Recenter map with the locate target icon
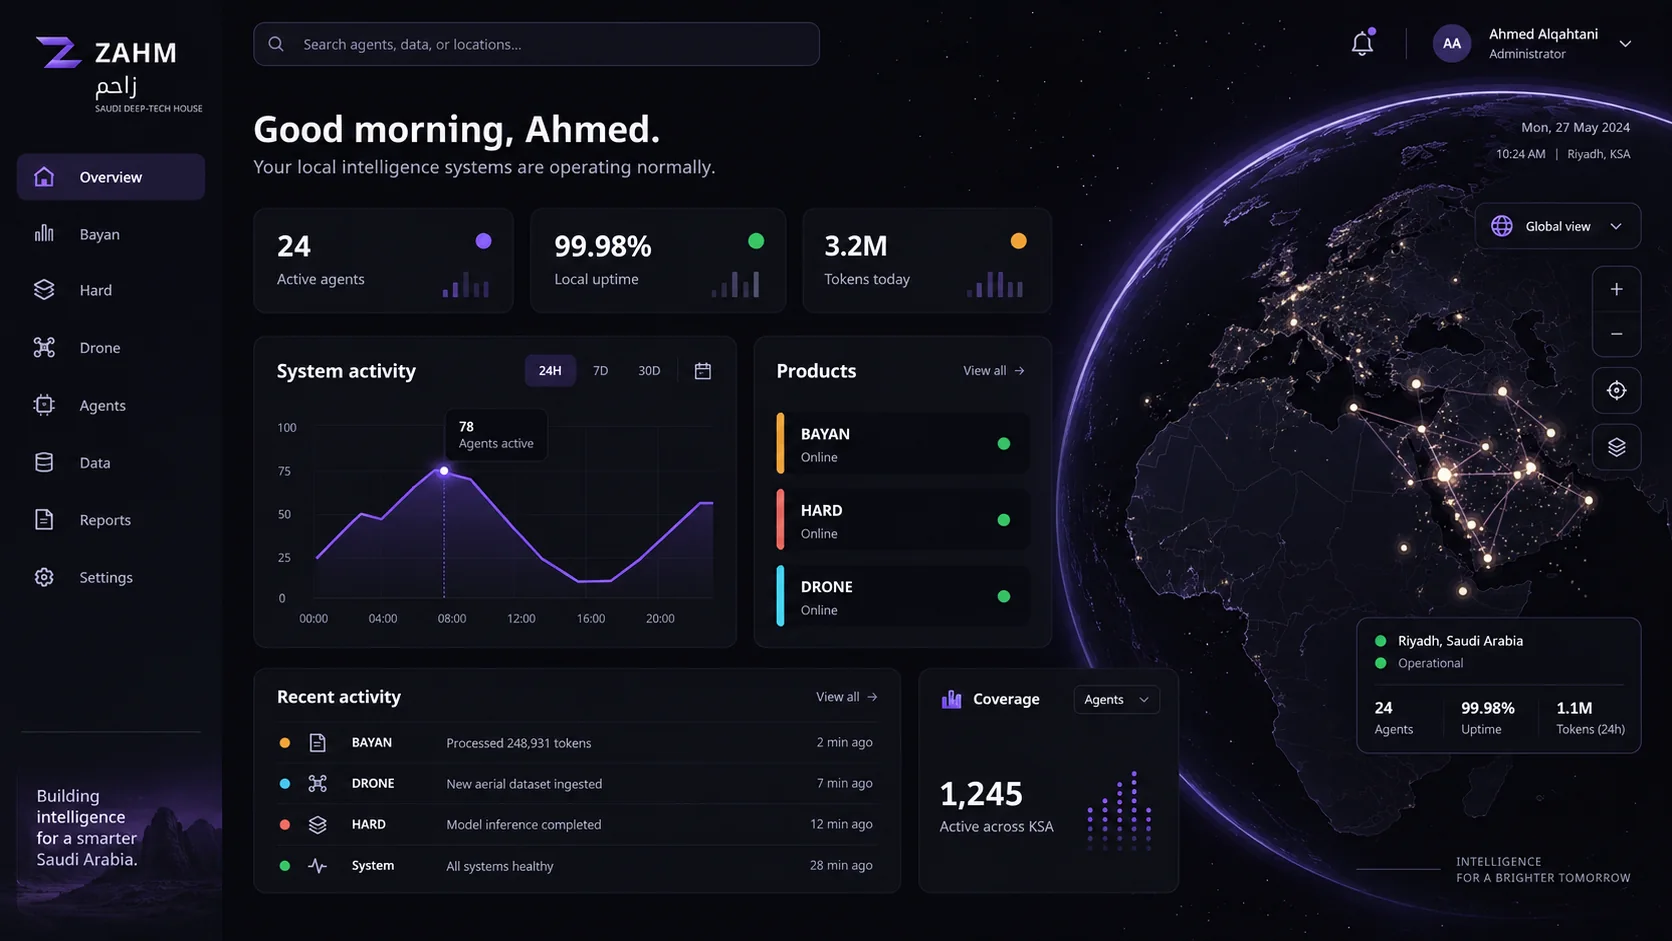 1616,390
